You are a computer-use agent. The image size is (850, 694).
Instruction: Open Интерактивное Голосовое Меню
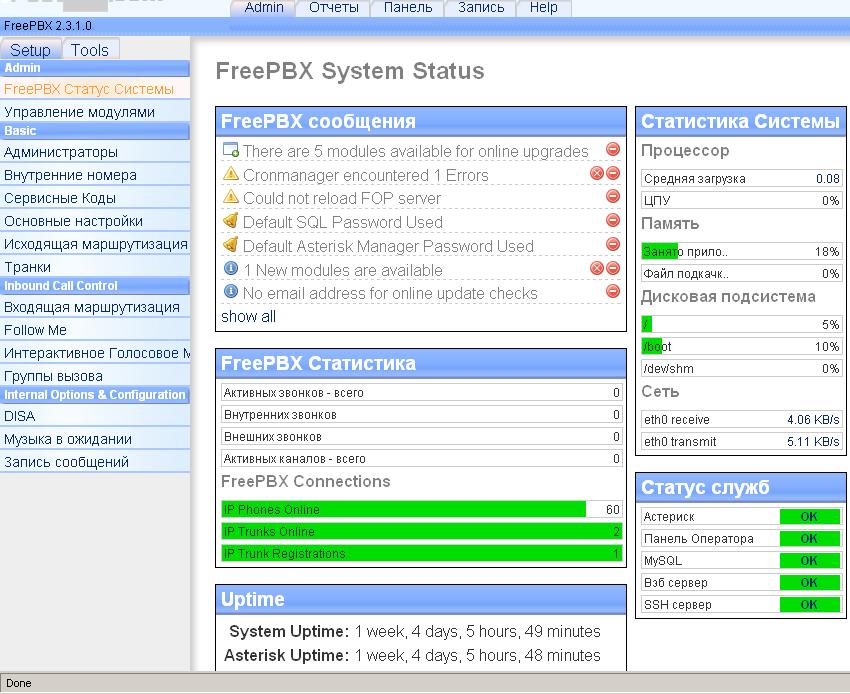point(95,353)
